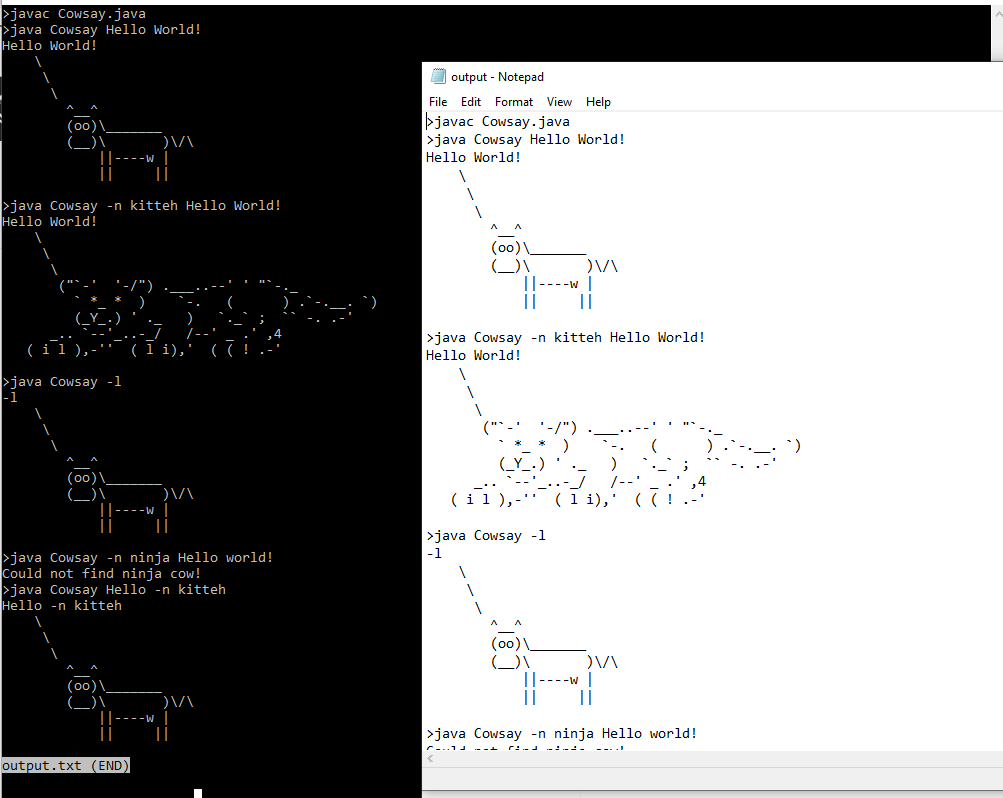Click the 'java Cowsay Hello -n kitteh' terminal line
The height and width of the screenshot is (798, 1003).
coord(114,590)
